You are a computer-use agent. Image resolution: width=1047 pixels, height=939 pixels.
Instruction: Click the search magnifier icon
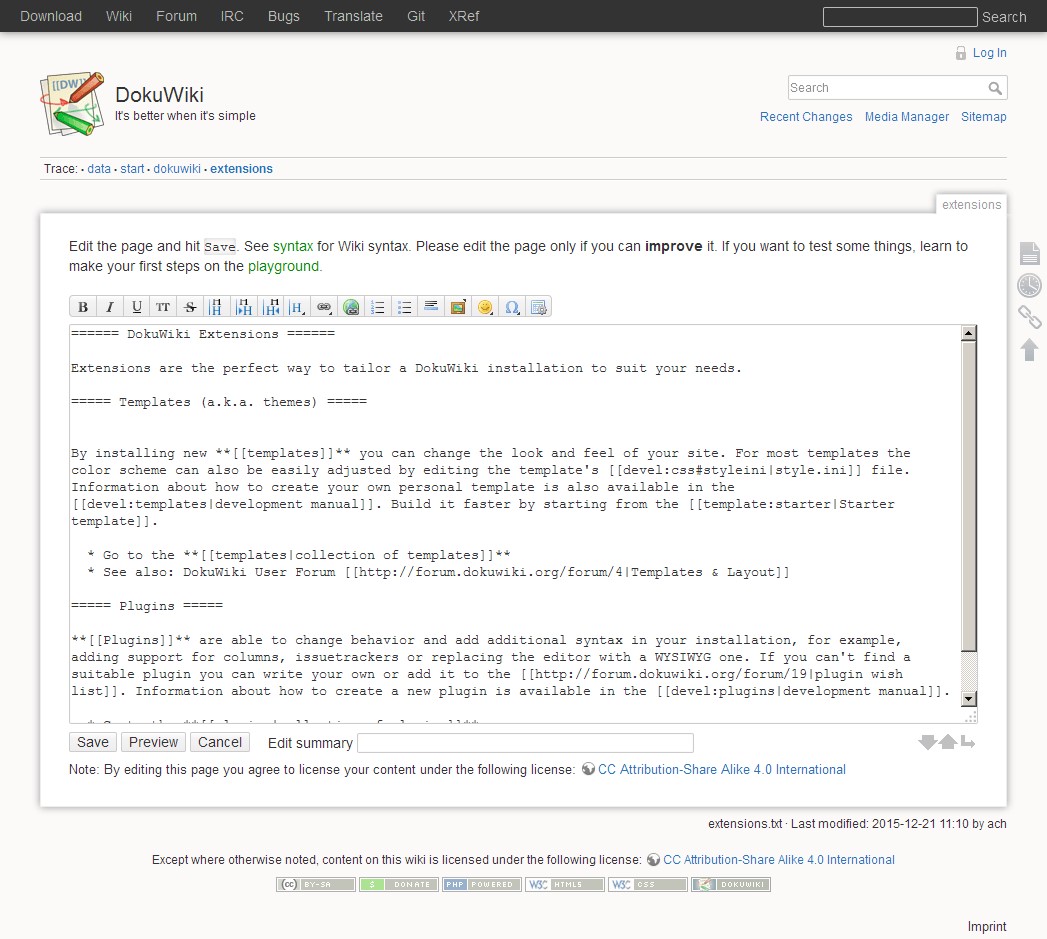point(995,87)
